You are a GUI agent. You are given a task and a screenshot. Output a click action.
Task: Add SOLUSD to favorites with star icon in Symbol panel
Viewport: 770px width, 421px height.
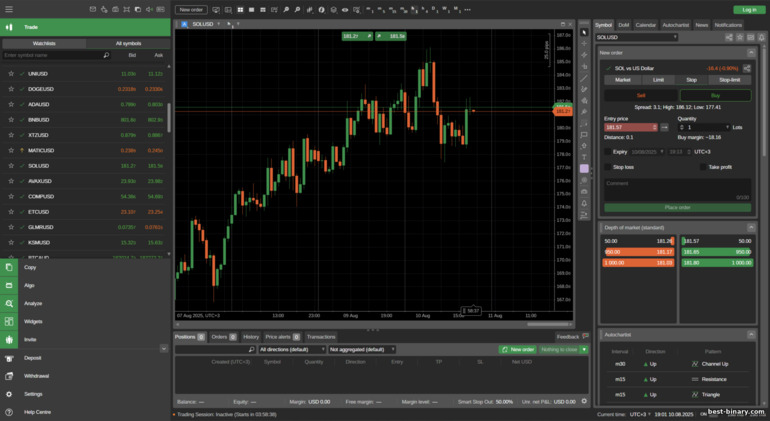(740, 37)
